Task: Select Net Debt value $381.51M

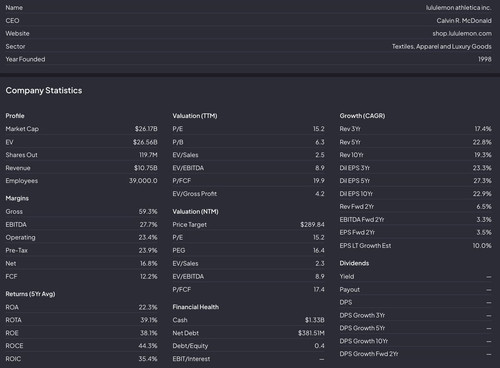Action: click(311, 333)
